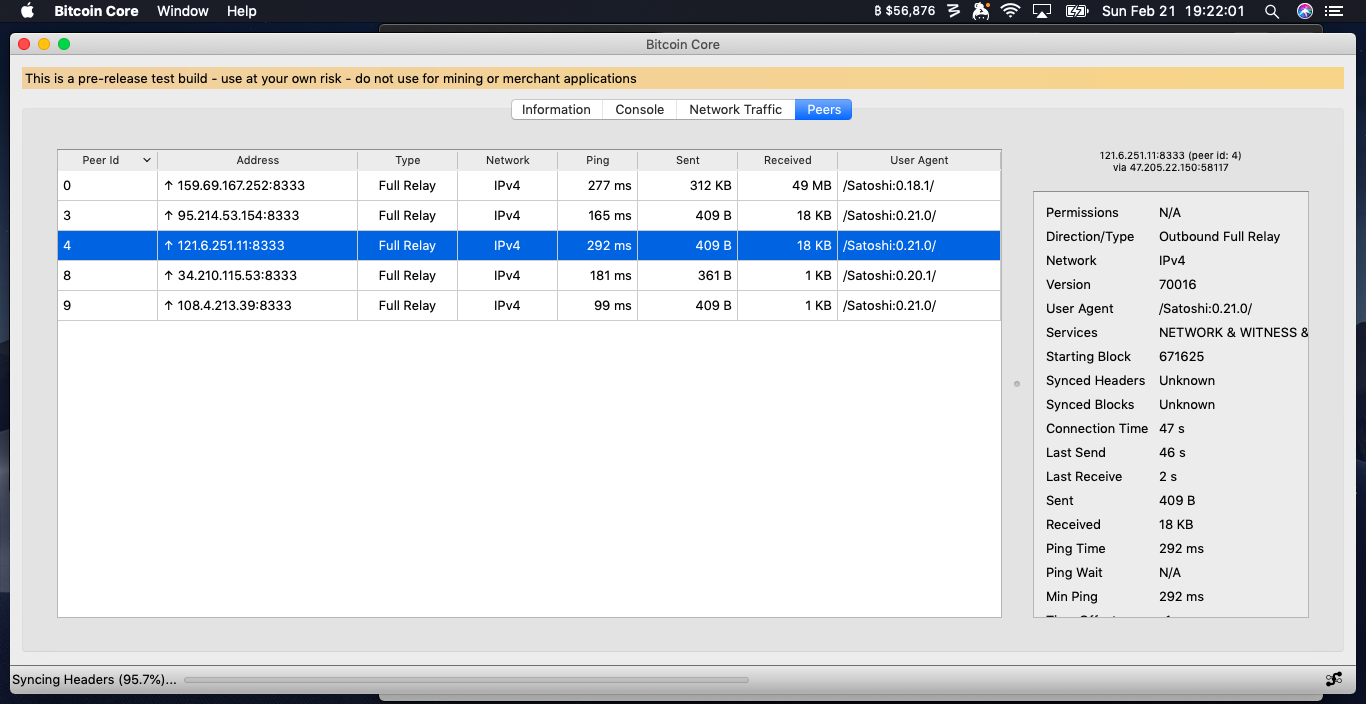Switch to the Console tab
Viewport: 1366px width, 704px height.
(x=639, y=109)
